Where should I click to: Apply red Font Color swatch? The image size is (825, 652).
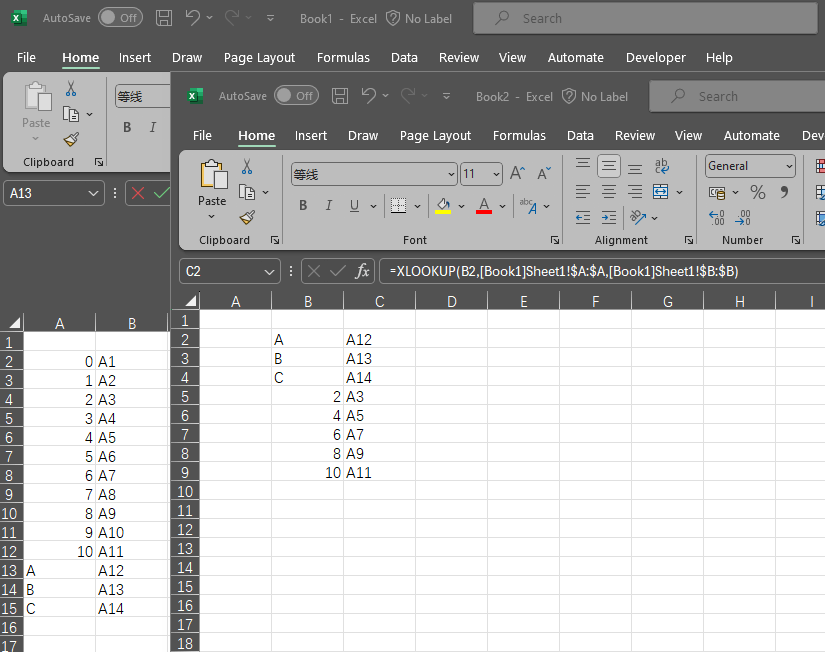[484, 206]
